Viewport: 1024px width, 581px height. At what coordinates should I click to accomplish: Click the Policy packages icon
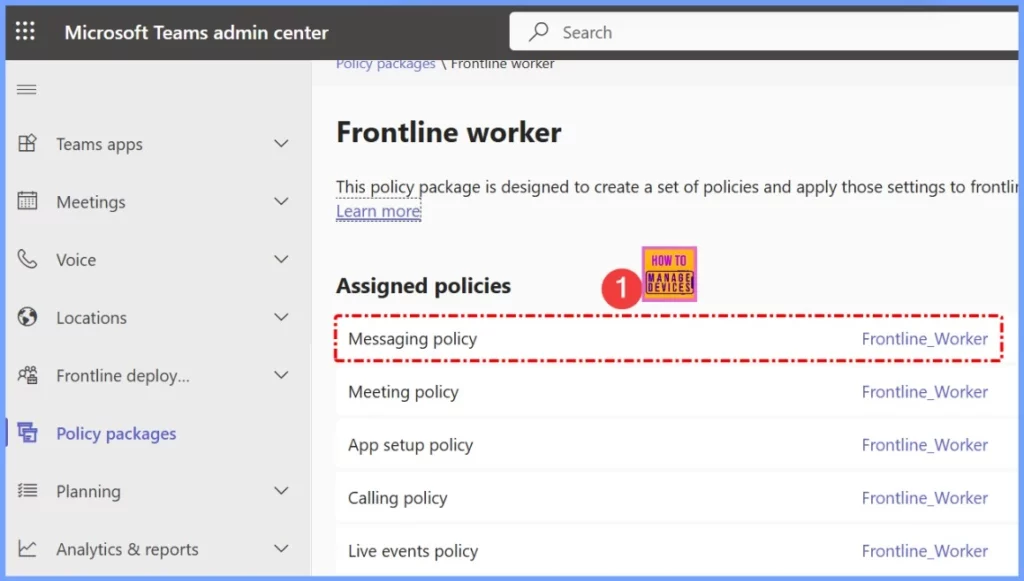pyautogui.click(x=27, y=432)
